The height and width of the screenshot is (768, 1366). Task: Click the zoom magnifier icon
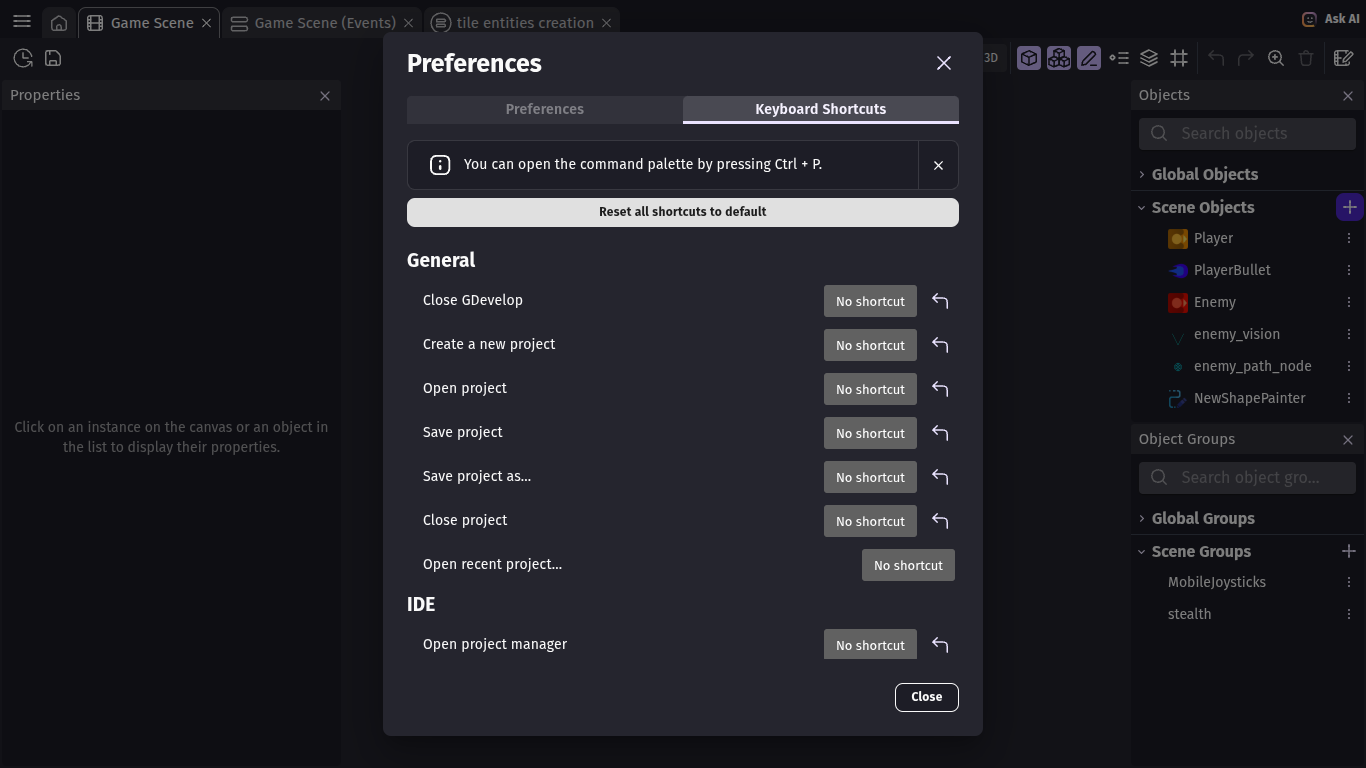(1276, 58)
